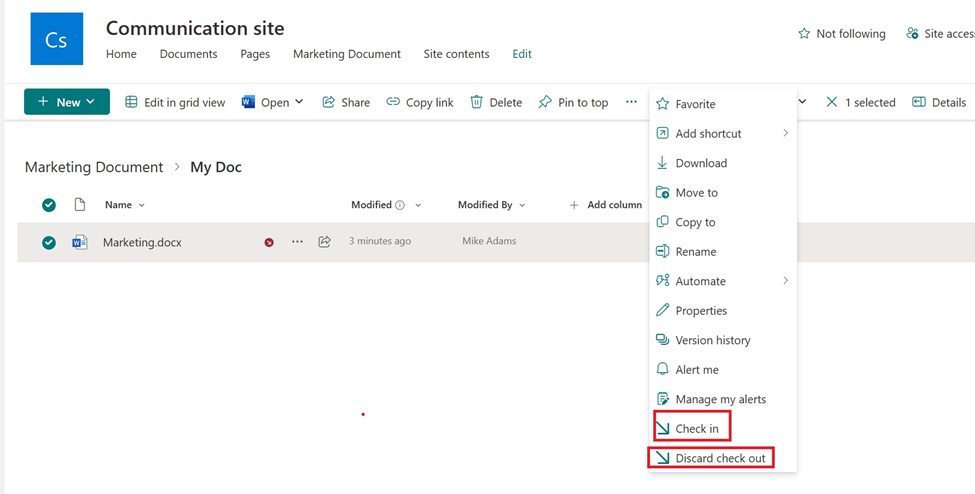Viewport: 975px width, 494px height.
Task: Click the share icon beside Marketing.docx
Action: [324, 242]
